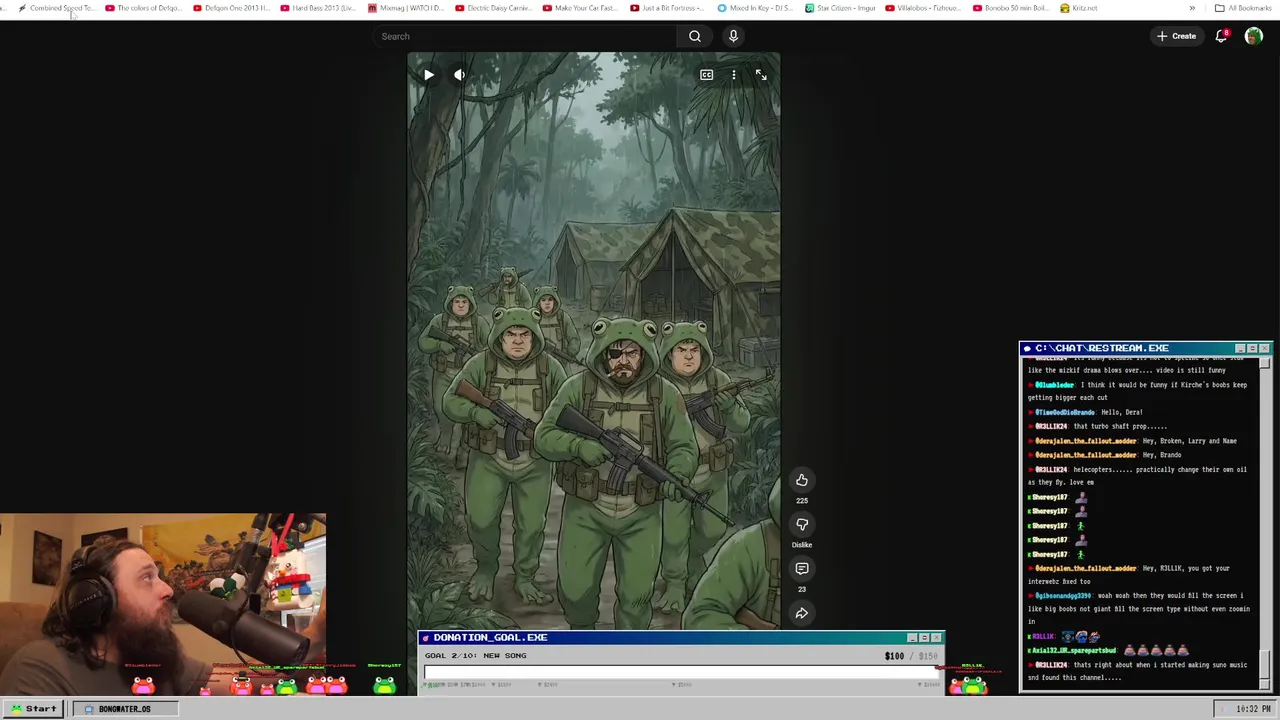This screenshot has height=720, width=1280.
Task: Click the chat scrollbar up arrow
Action: 1265,362
